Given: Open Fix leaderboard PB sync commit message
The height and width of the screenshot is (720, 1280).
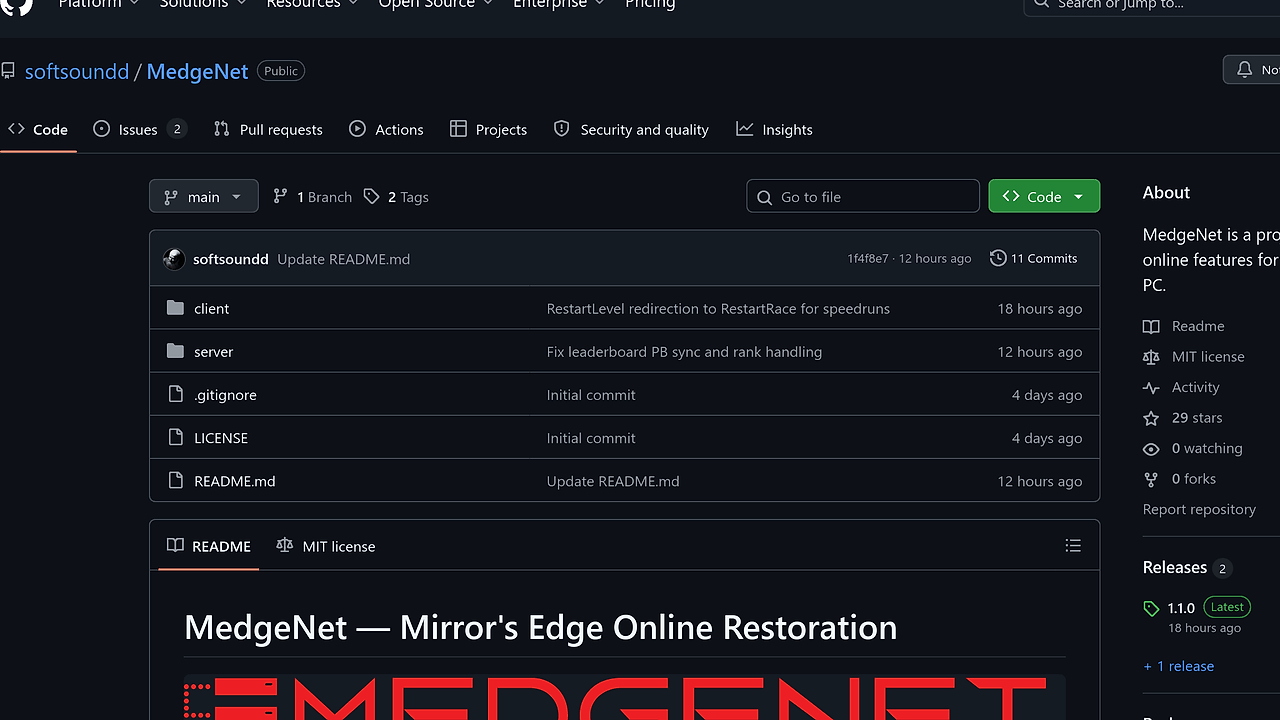Looking at the screenshot, I should point(684,351).
